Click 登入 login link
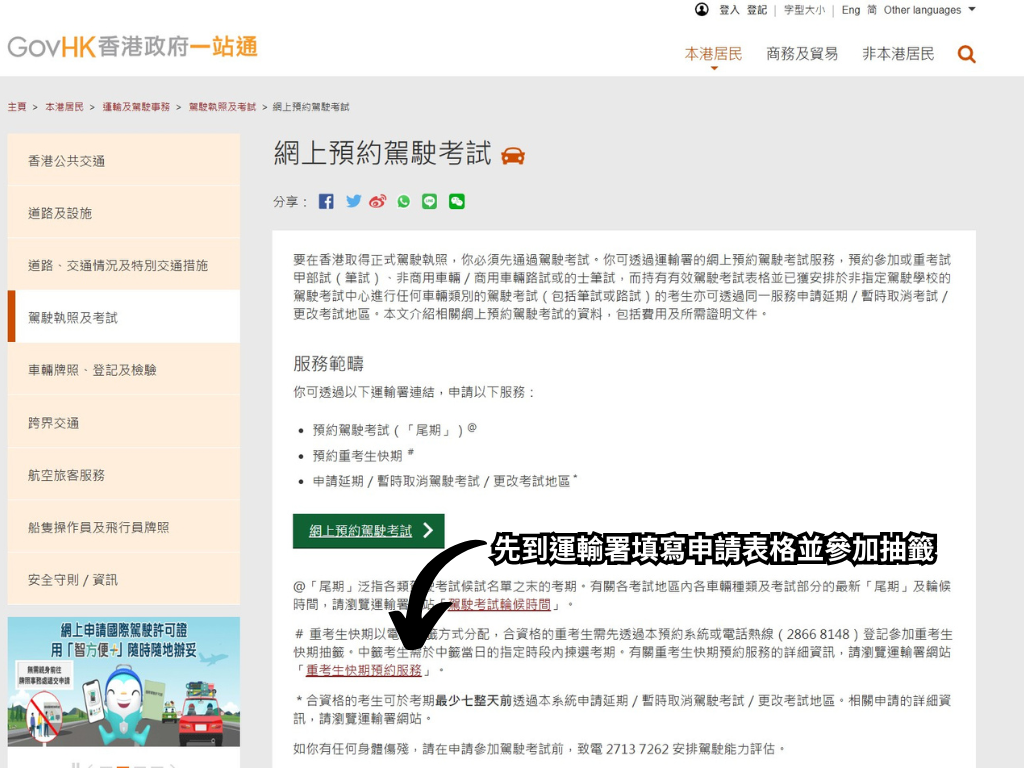The image size is (1024, 768). pyautogui.click(x=729, y=10)
